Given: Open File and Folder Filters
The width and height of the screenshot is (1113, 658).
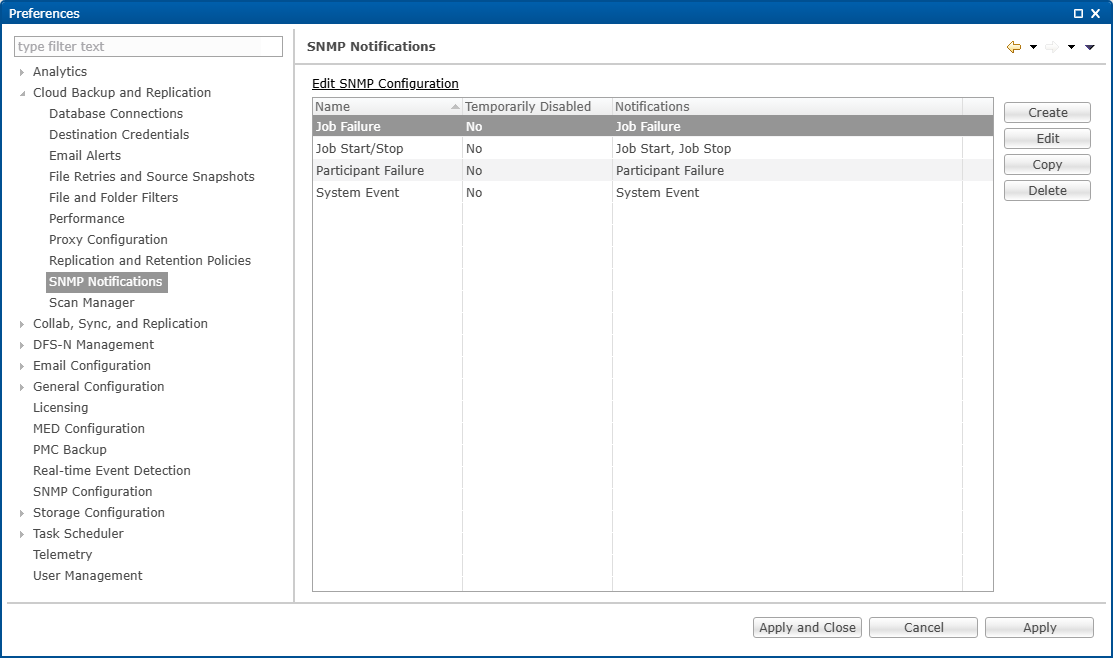Looking at the screenshot, I should coord(114,197).
